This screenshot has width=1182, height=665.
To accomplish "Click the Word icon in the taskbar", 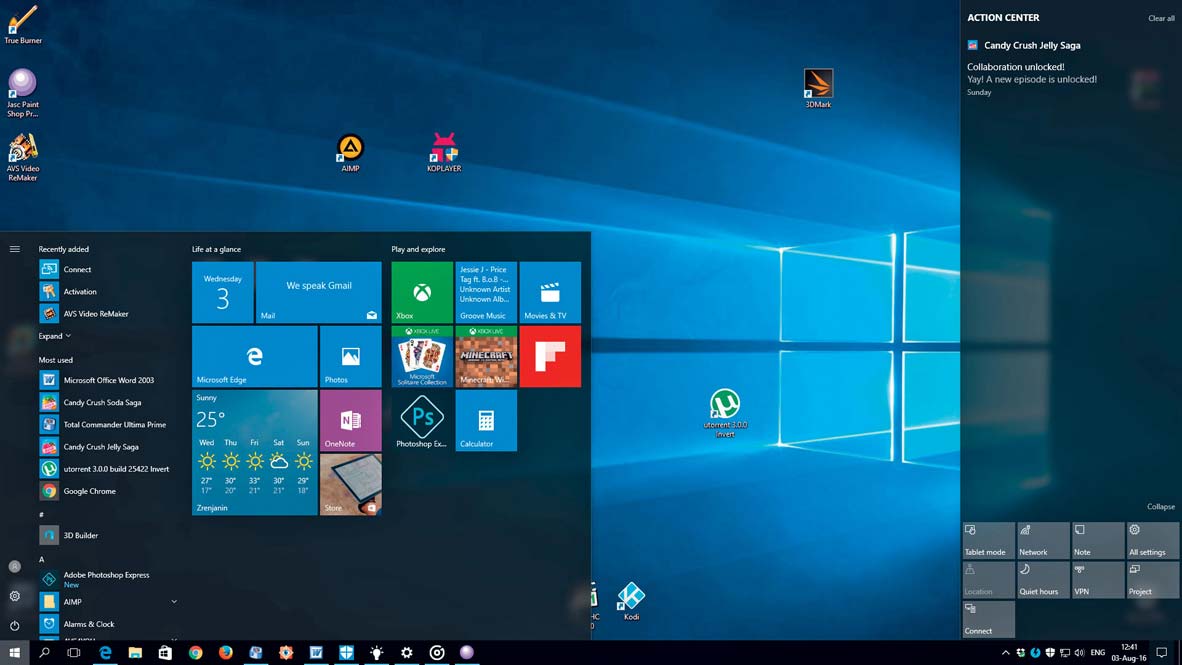I will 316,653.
